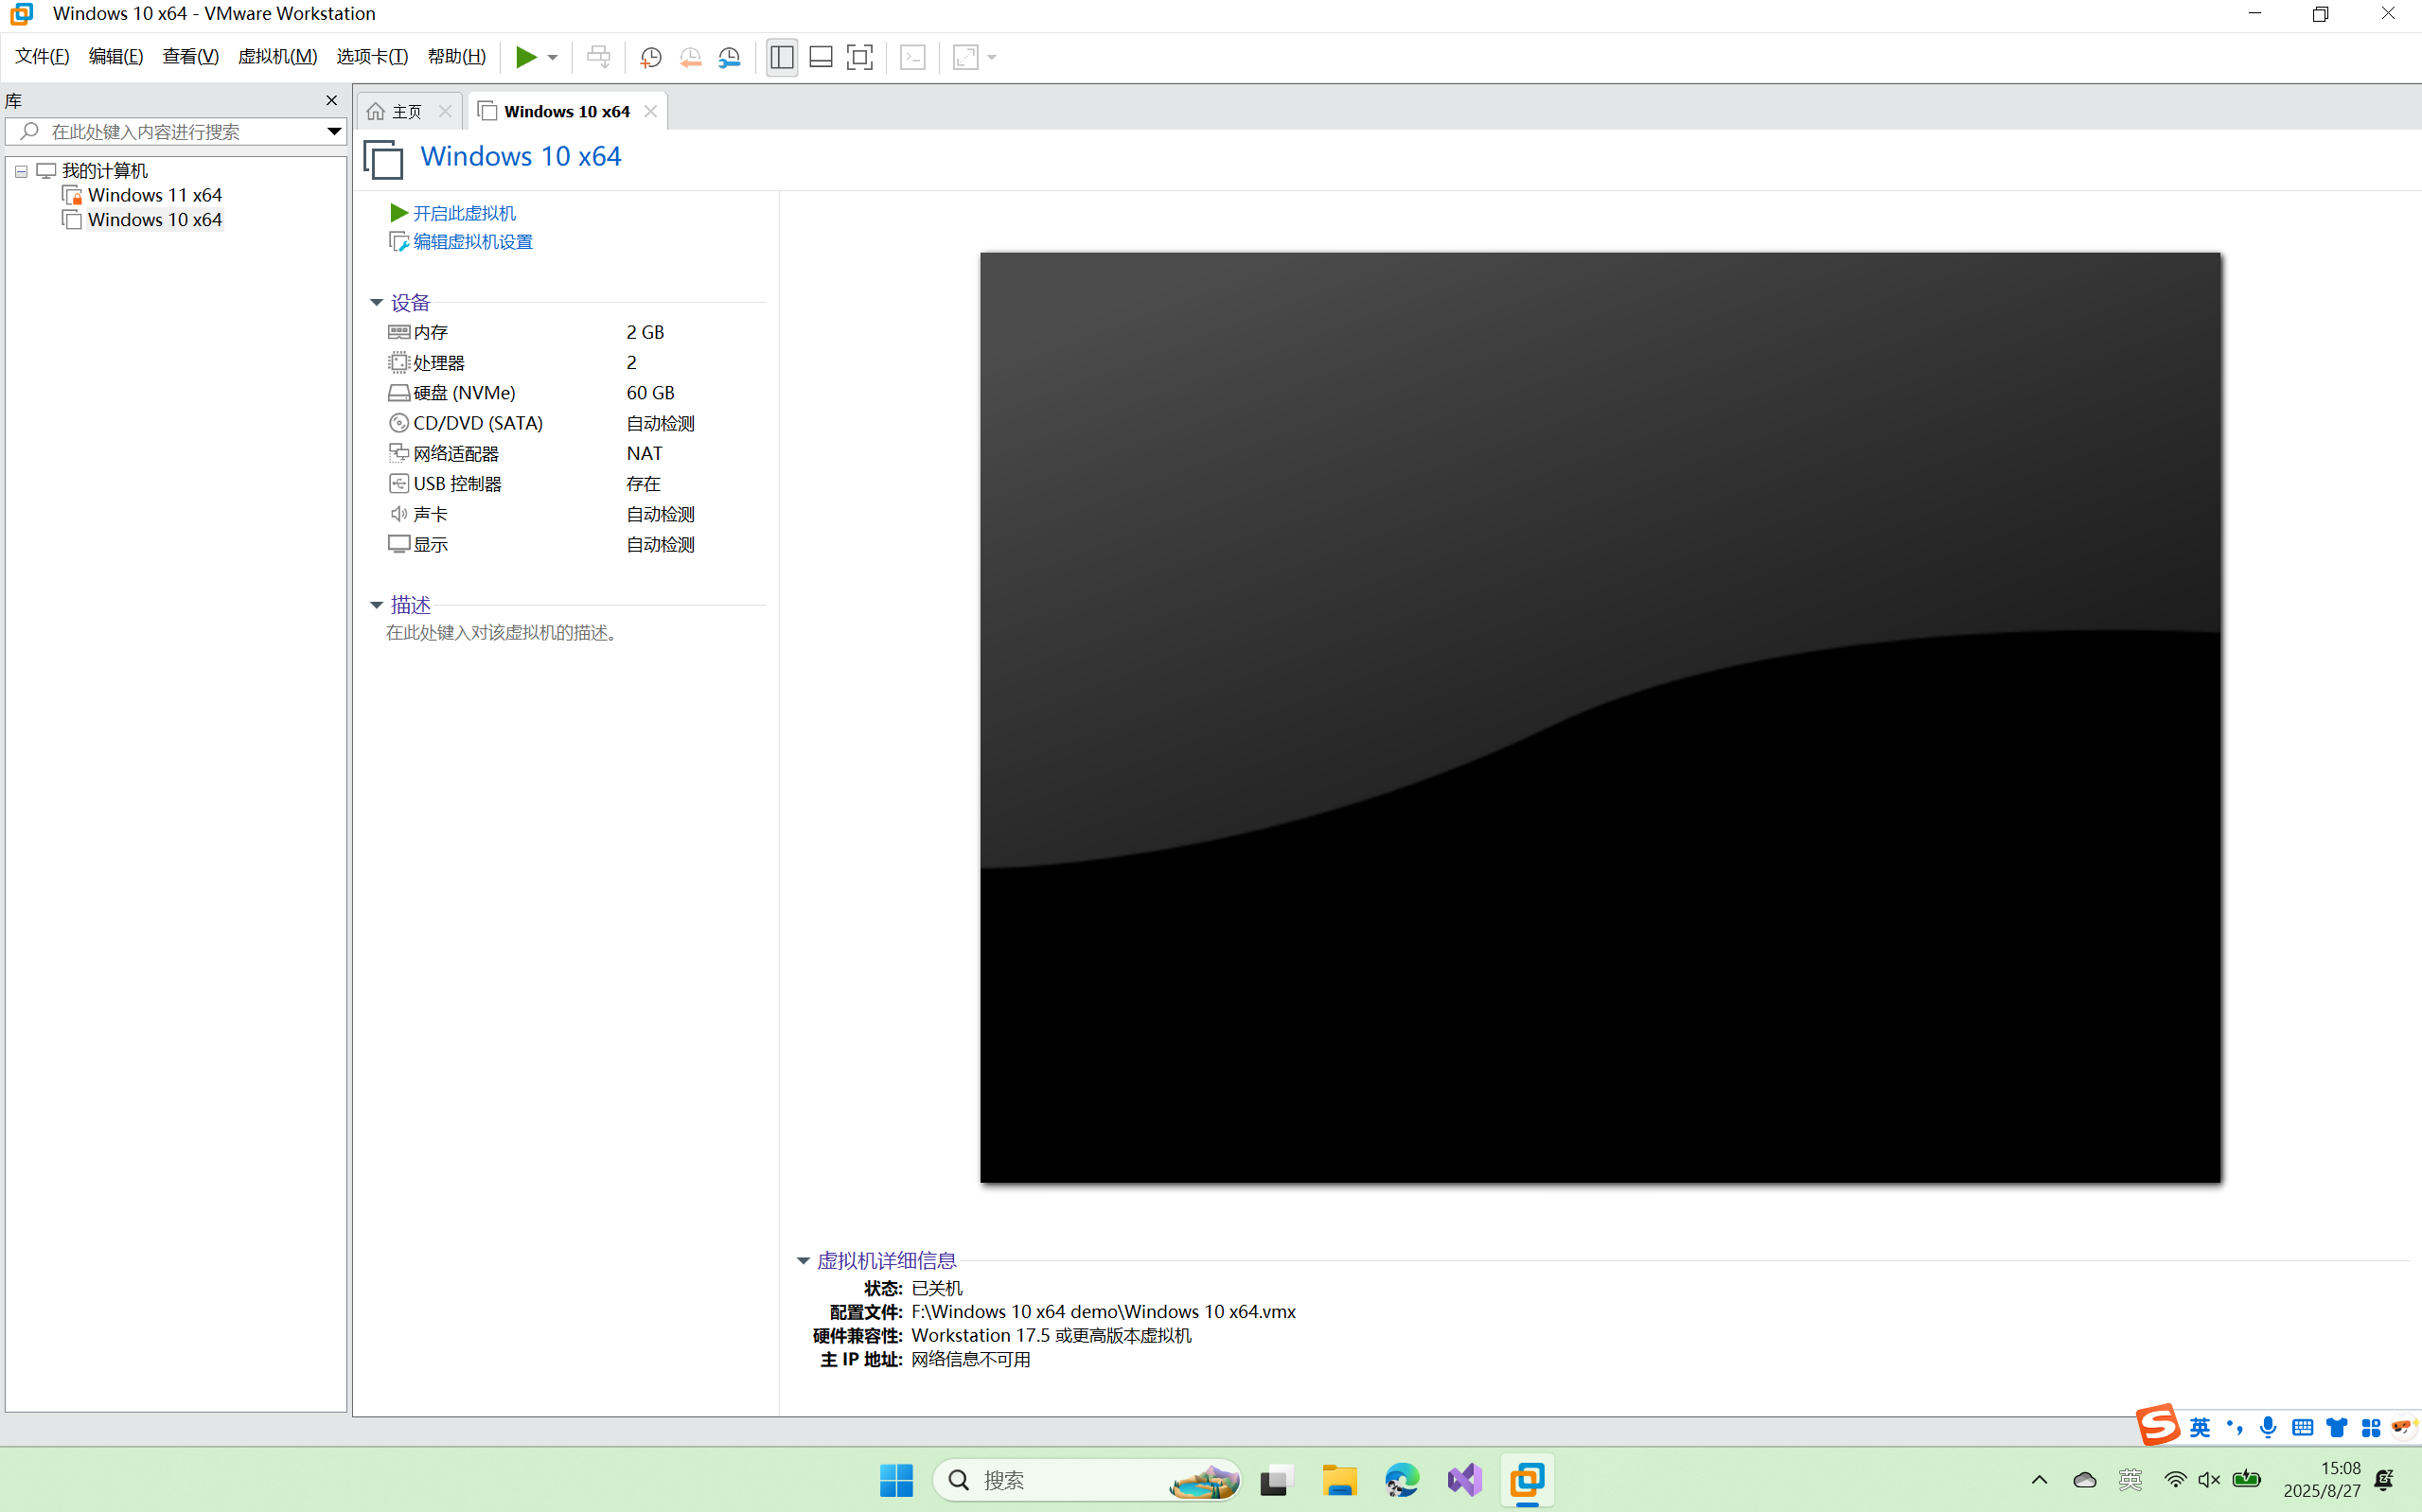Screen dimensions: 2422x1512
Task: Collapse the 设备 devices section
Action: pos(377,302)
